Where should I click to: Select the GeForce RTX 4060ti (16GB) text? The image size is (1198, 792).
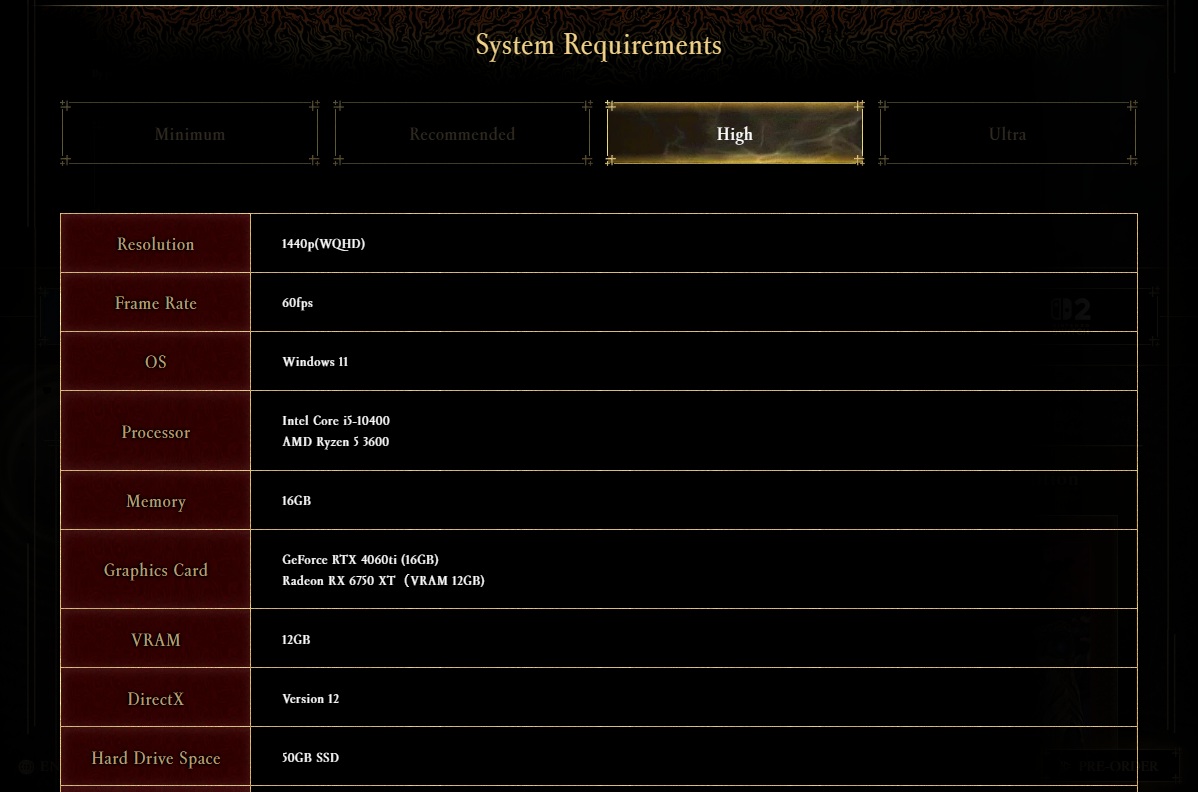pyautogui.click(x=360, y=560)
